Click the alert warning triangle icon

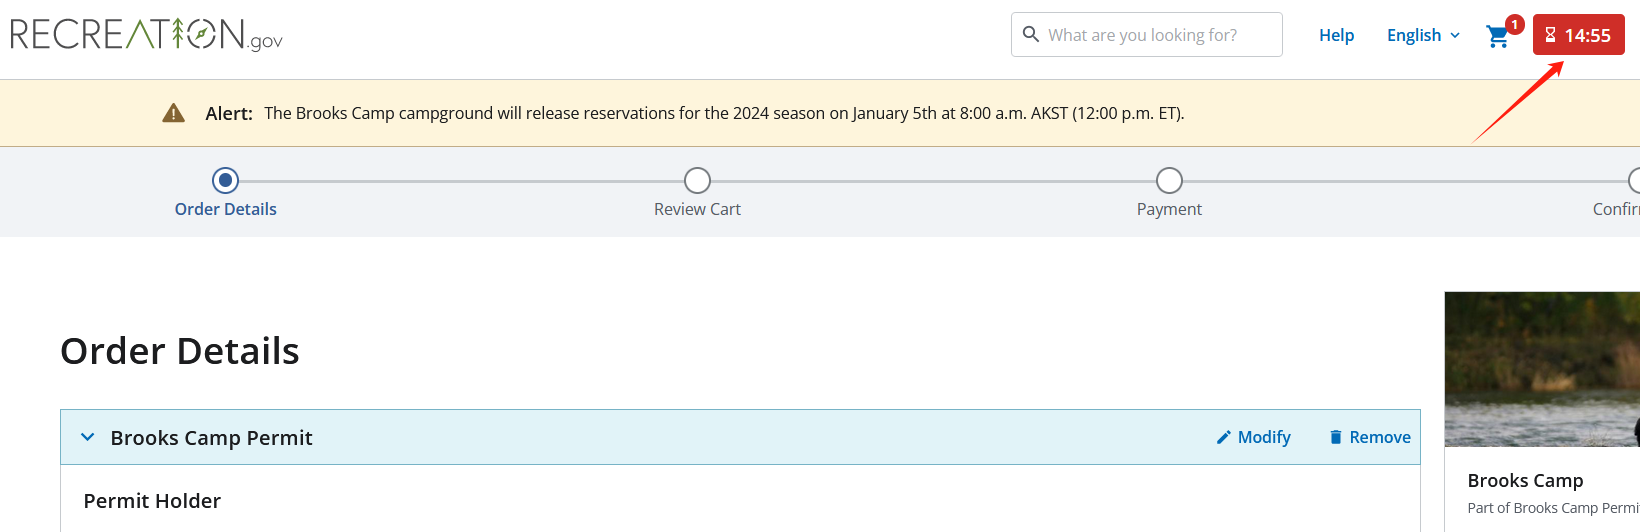coord(174,113)
